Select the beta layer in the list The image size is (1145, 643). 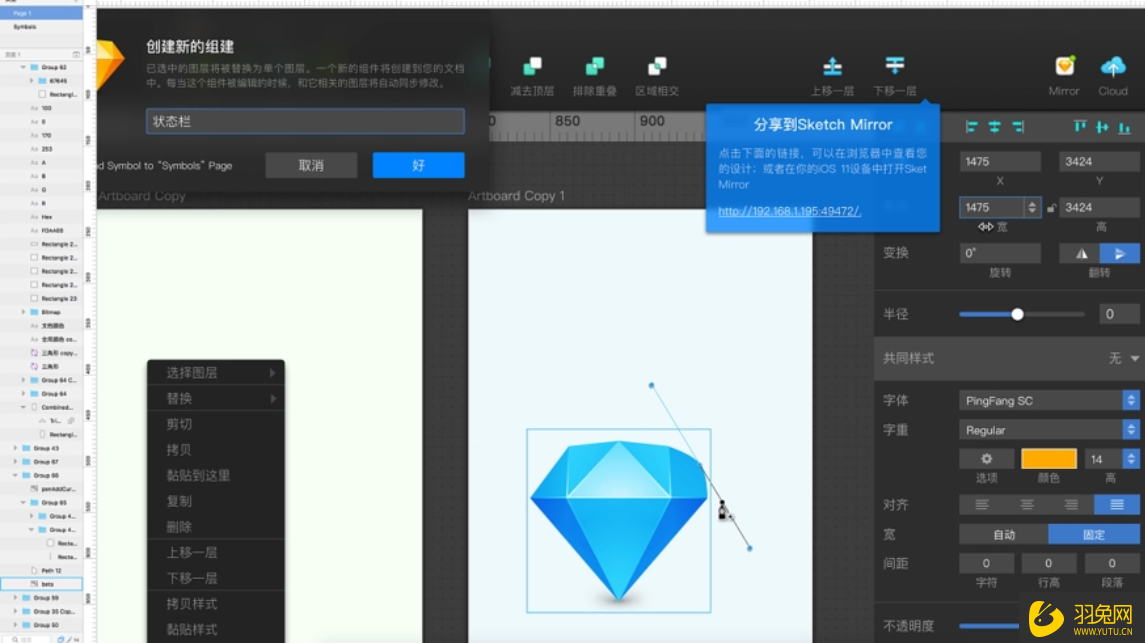point(41,584)
